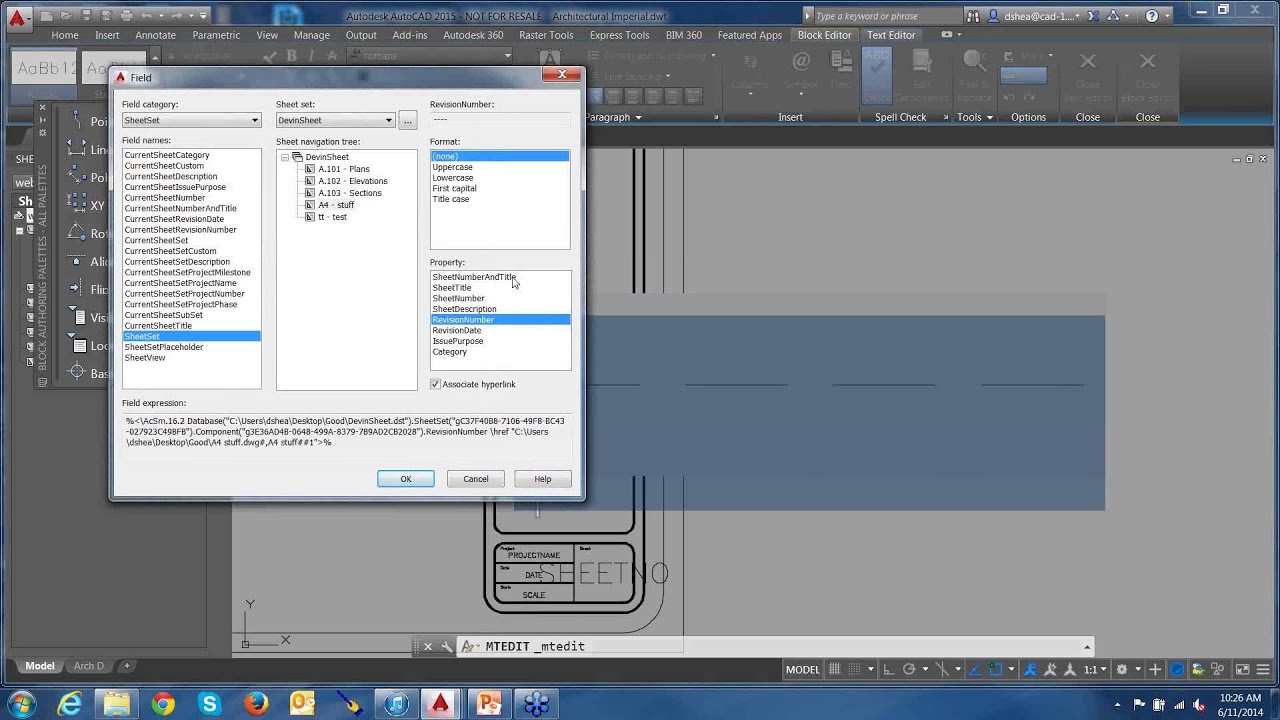The width and height of the screenshot is (1280, 720).
Task: Click Help in the Field dialog
Action: coord(543,479)
